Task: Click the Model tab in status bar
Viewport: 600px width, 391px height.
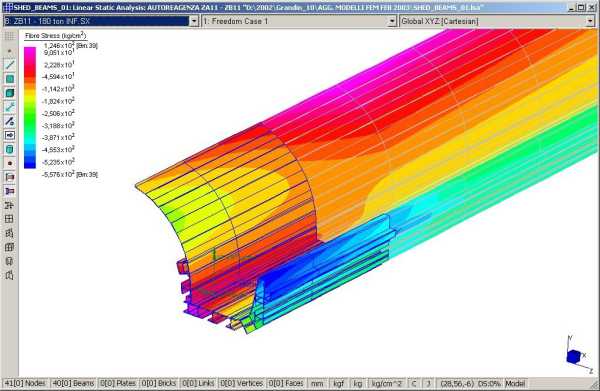Action: pos(515,383)
